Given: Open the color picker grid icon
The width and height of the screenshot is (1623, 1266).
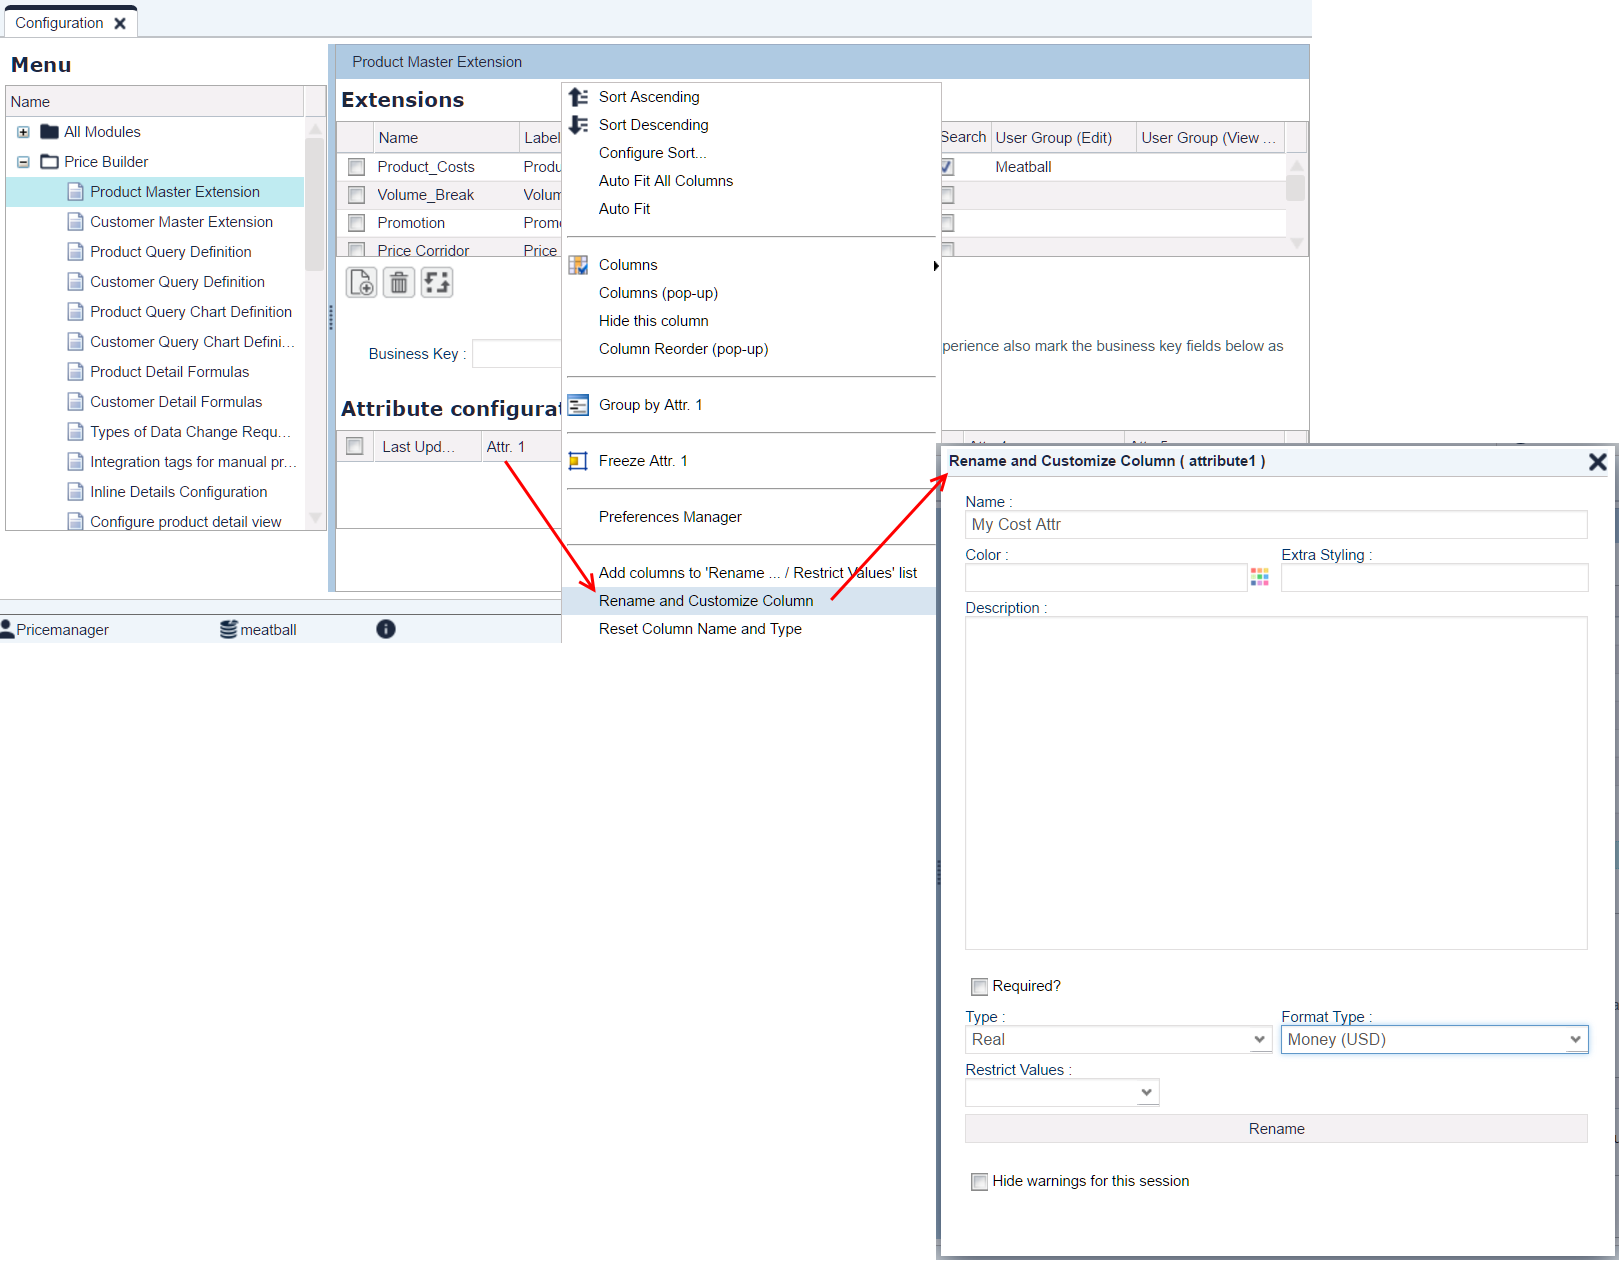Looking at the screenshot, I should point(1259,577).
